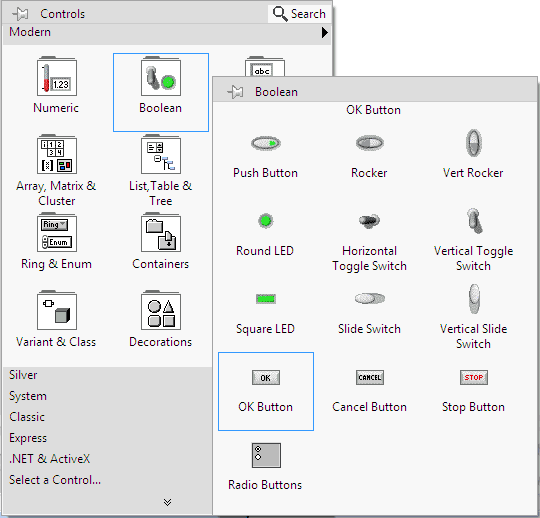The height and width of the screenshot is (518, 540).
Task: Pin the Controls palette open
Action: coord(20,14)
